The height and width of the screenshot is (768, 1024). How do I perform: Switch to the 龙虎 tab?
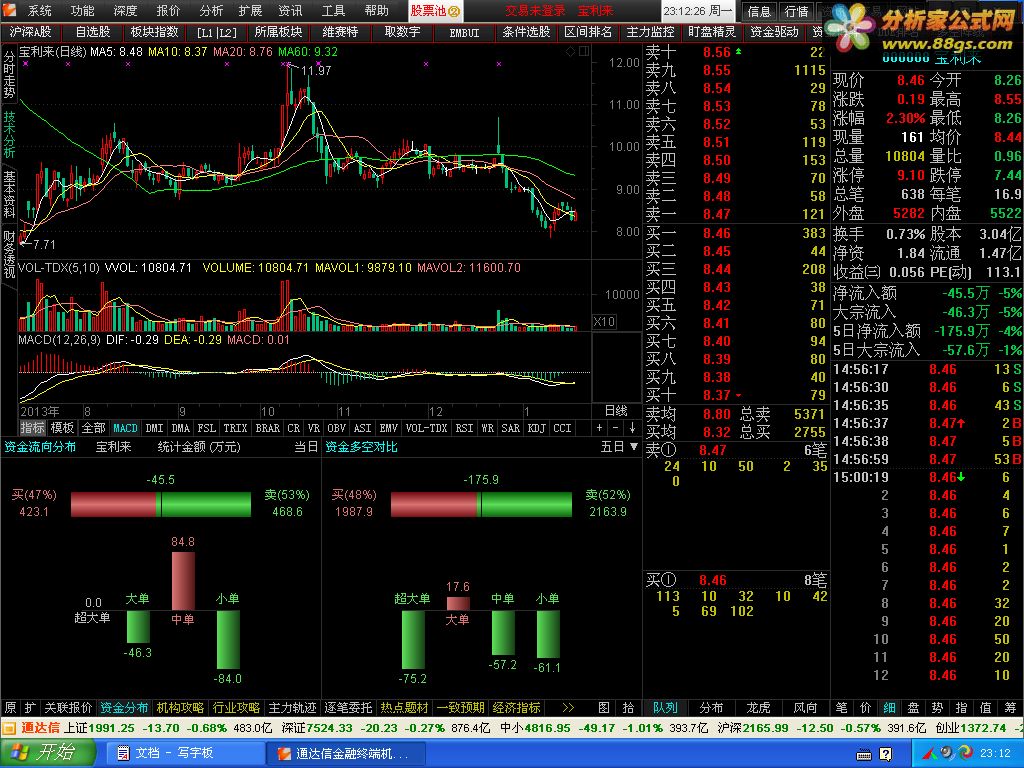[758, 707]
